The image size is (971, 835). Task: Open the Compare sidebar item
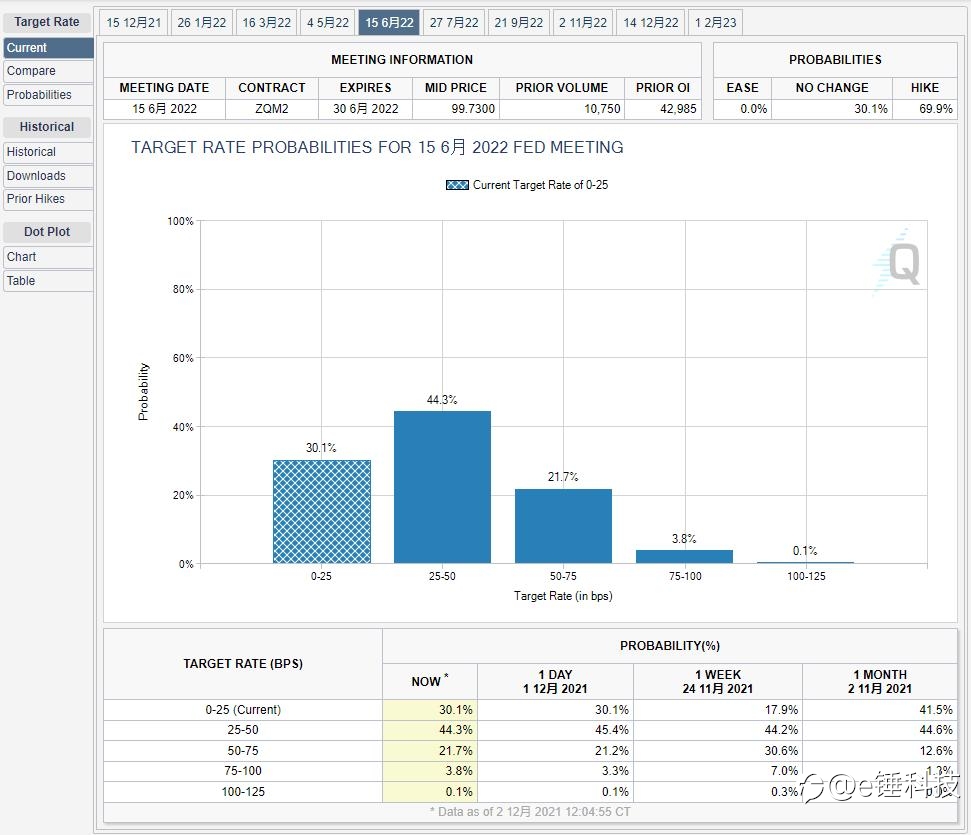[48, 71]
